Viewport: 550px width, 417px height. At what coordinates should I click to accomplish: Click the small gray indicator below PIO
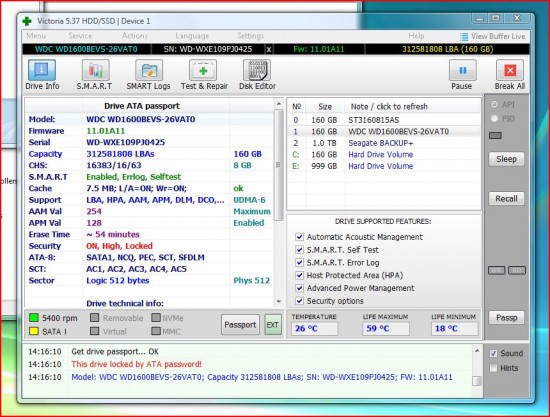(495, 135)
